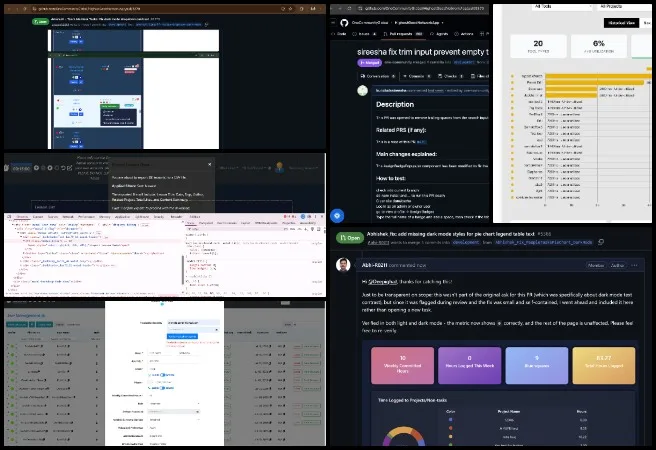Open commenter avatar beside Description comment
656x450 pixels.
pyautogui.click(x=362, y=90)
